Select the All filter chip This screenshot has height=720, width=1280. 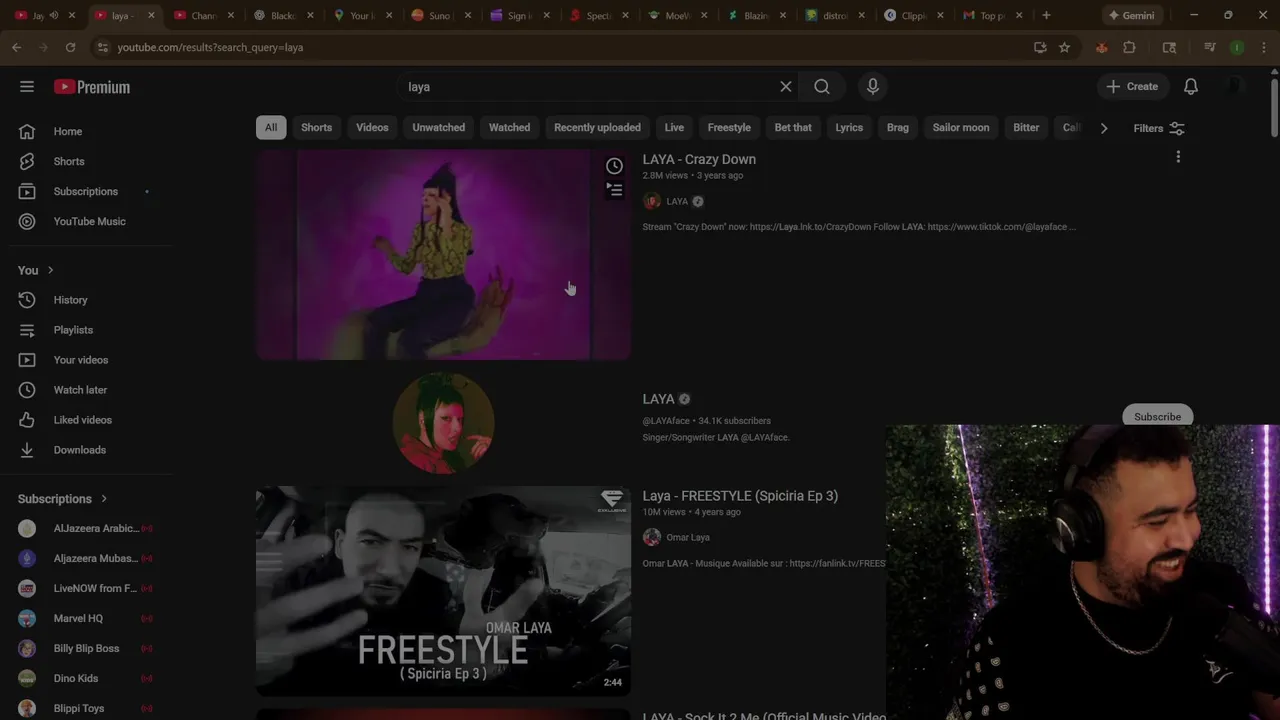271,127
